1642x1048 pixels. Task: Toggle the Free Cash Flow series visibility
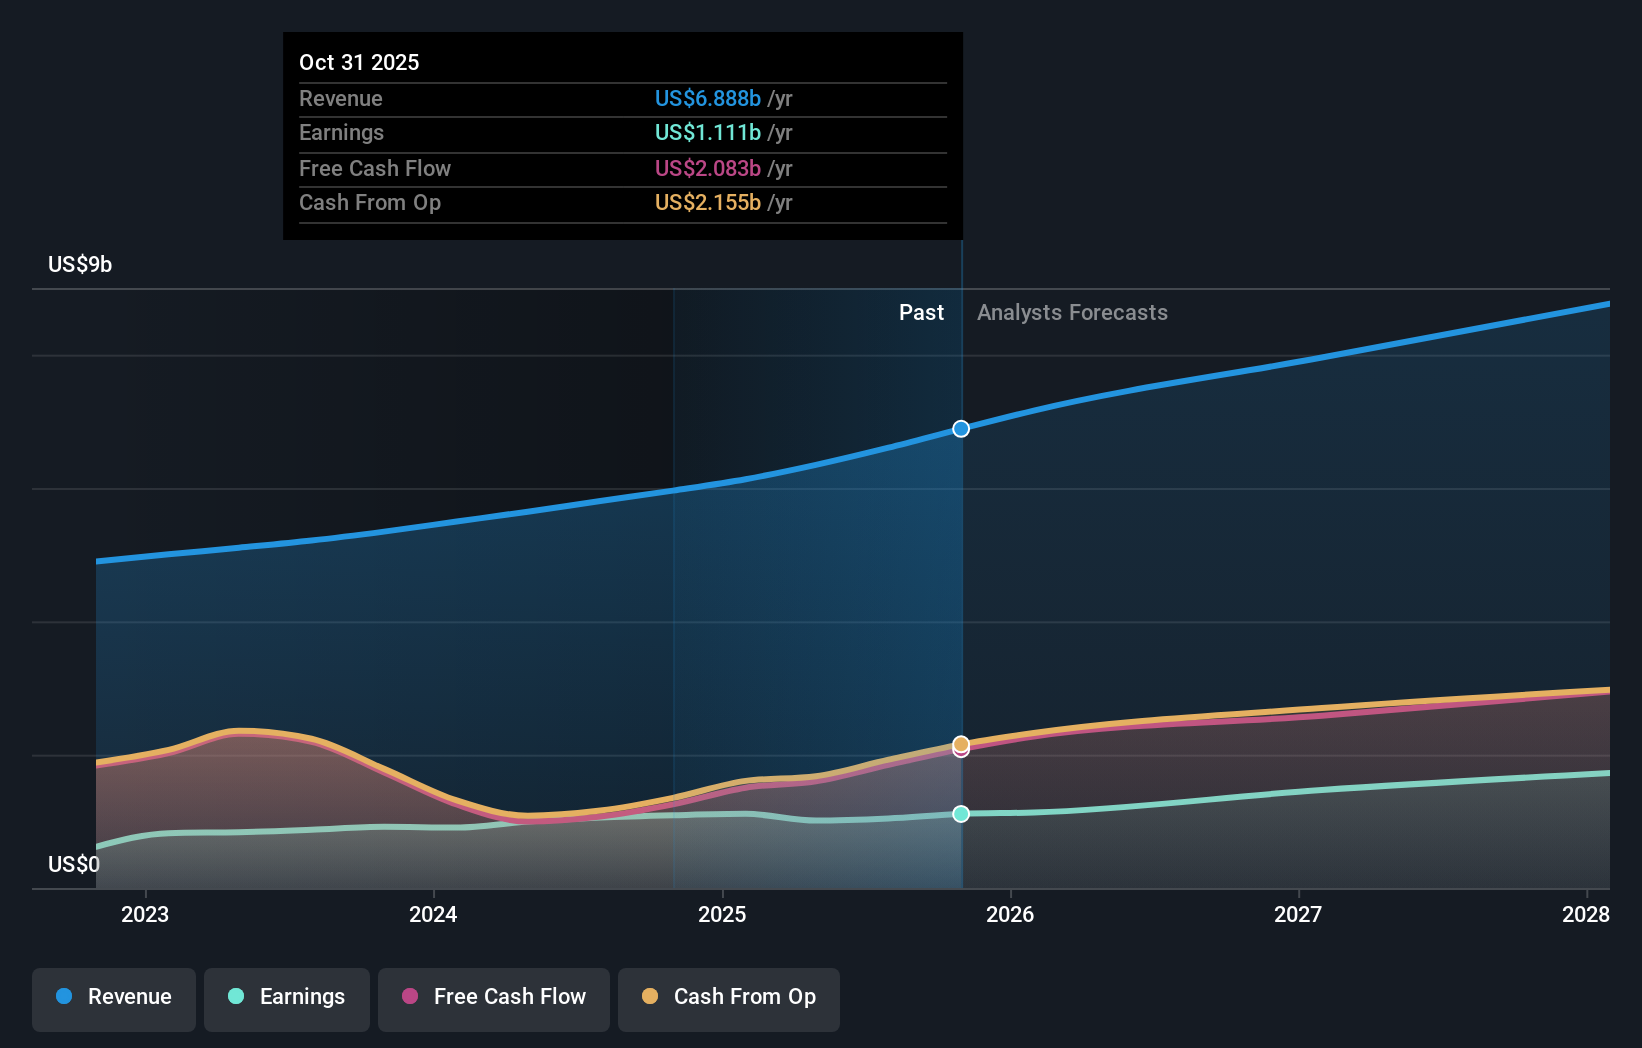pos(493,999)
